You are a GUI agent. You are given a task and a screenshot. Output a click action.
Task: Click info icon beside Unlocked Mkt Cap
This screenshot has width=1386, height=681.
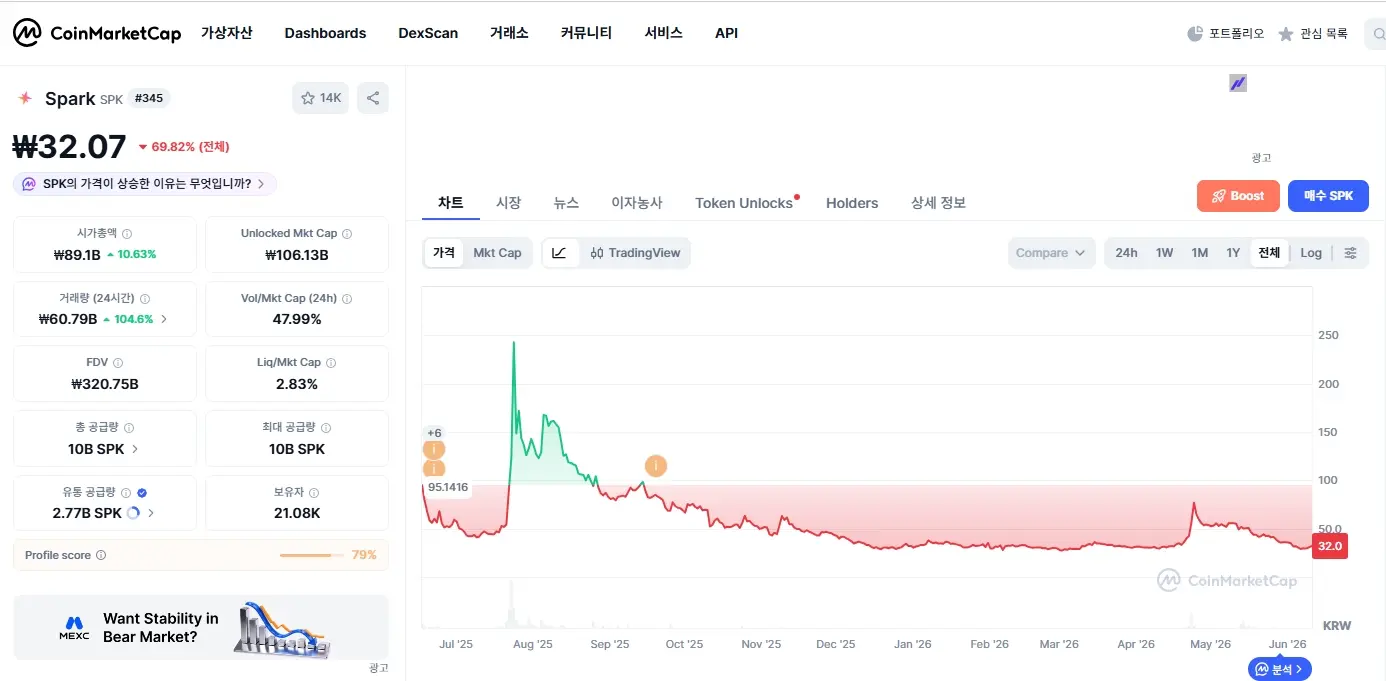coord(347,233)
